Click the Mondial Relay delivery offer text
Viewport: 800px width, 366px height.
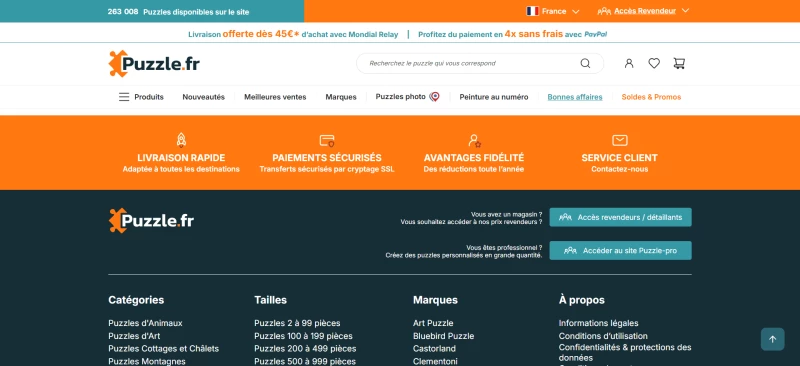click(x=293, y=34)
